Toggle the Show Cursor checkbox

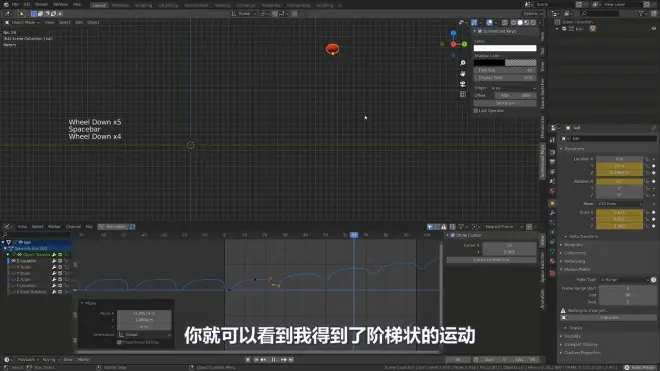(x=453, y=235)
